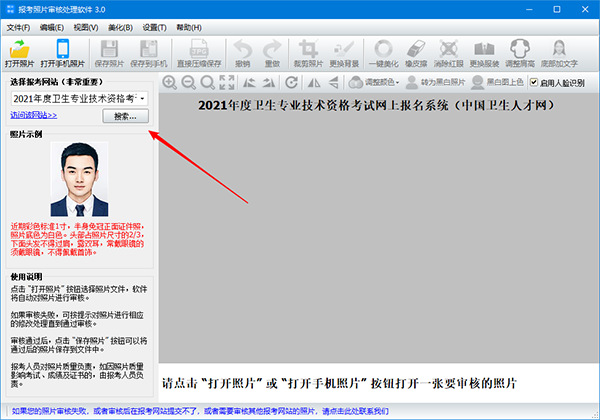Screen dimensions: 600x420
Task: Click the 搜索... button
Action: [126, 117]
